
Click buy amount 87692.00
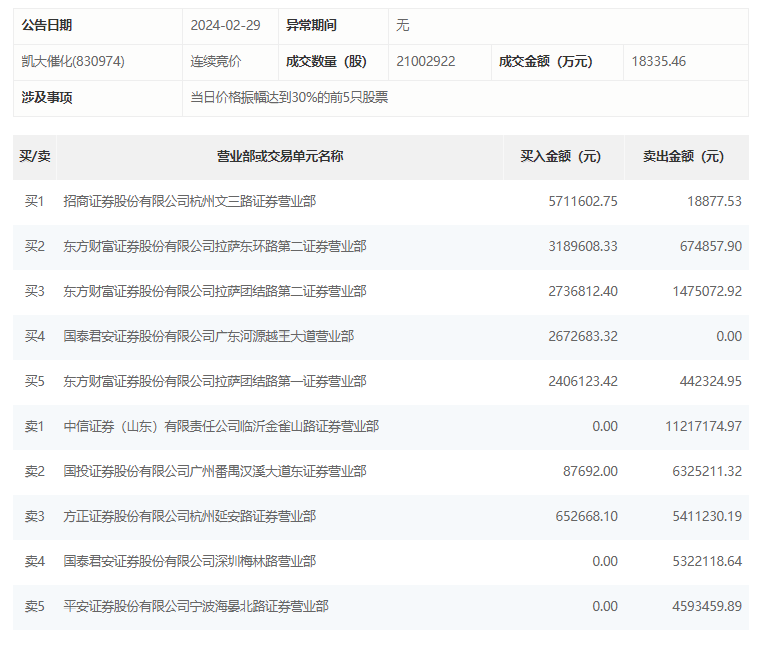(590, 472)
